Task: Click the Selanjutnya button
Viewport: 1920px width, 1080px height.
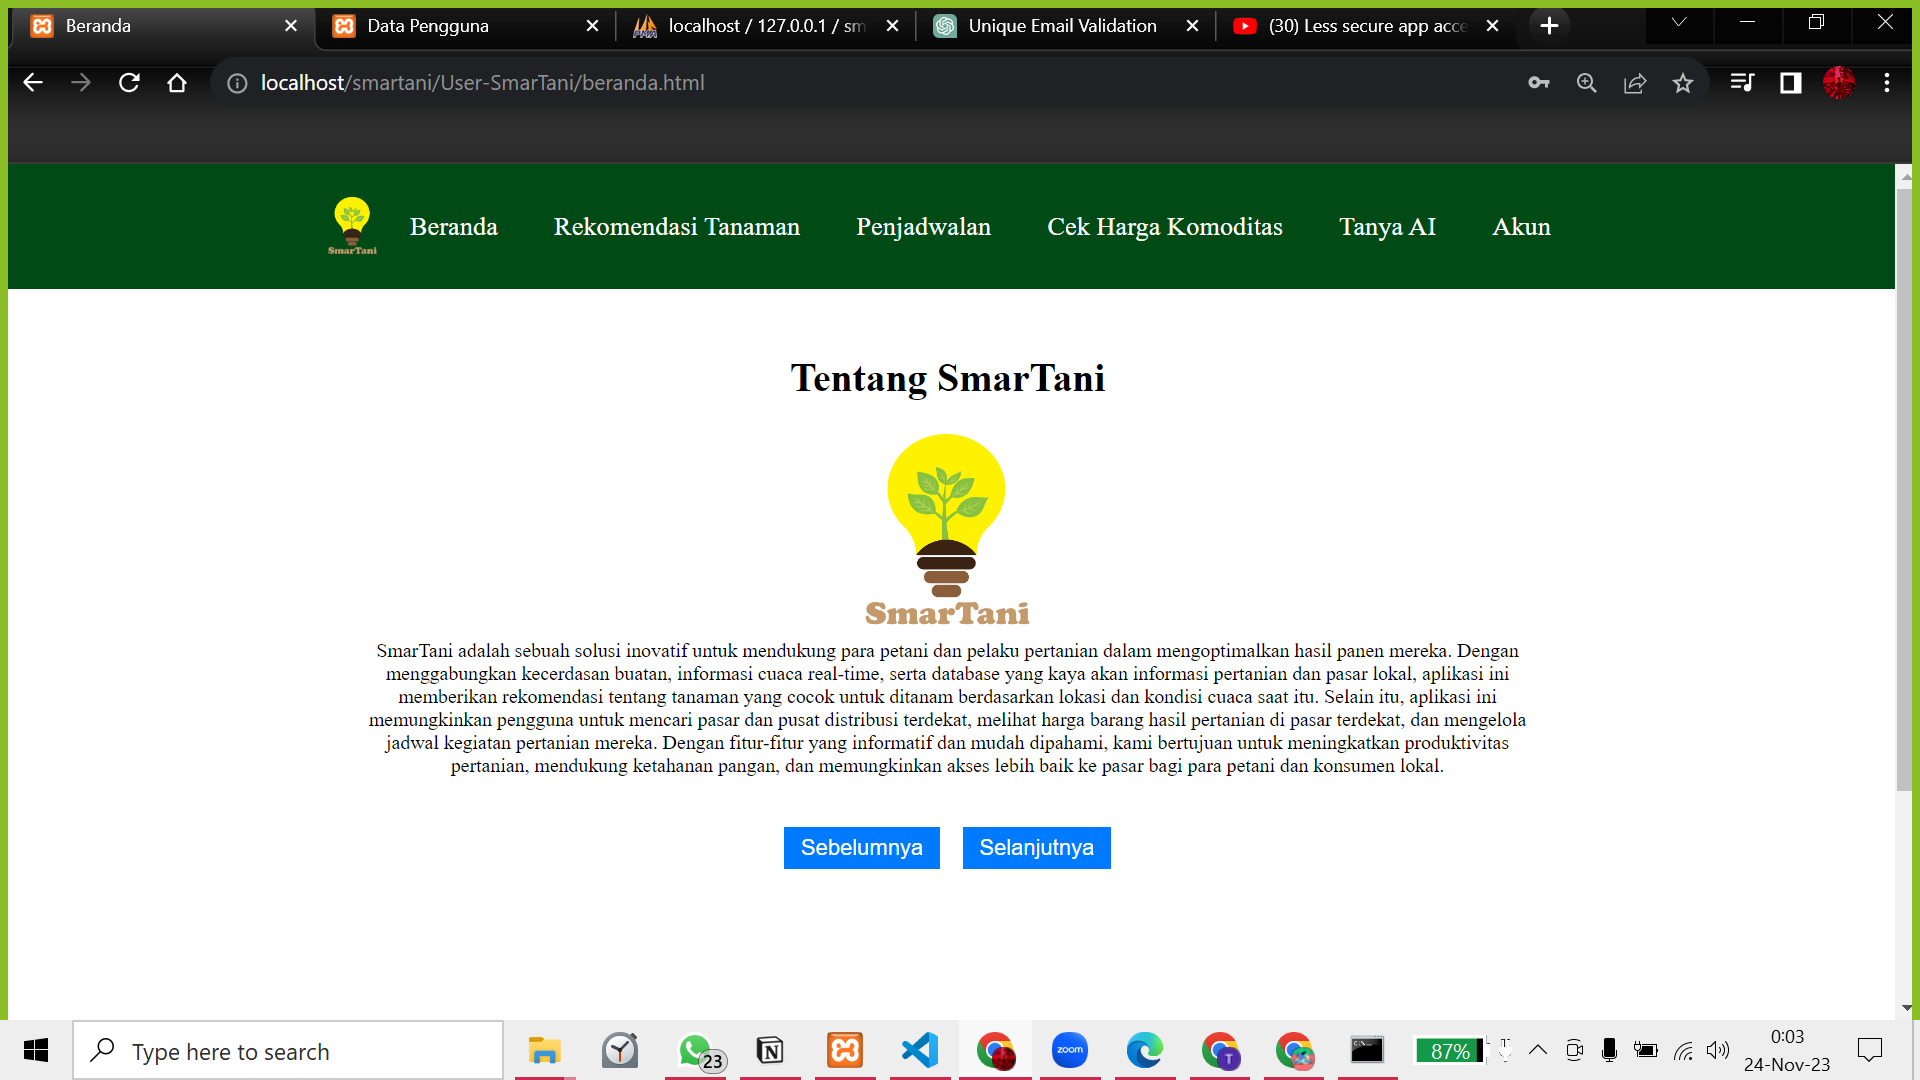Action: [1036, 848]
